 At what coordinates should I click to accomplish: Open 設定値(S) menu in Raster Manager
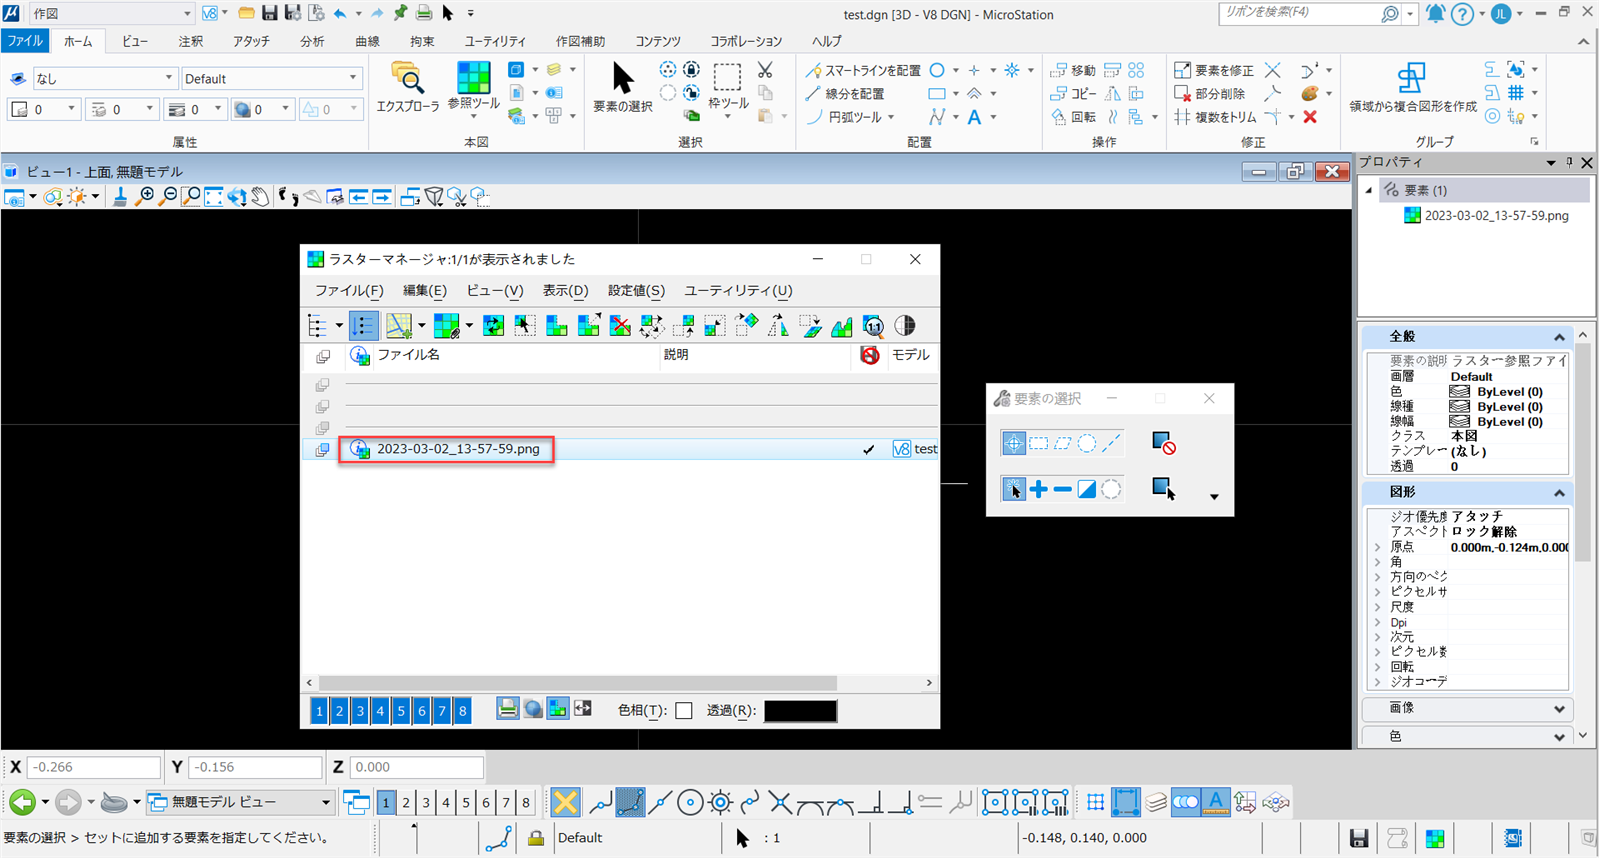coord(636,291)
